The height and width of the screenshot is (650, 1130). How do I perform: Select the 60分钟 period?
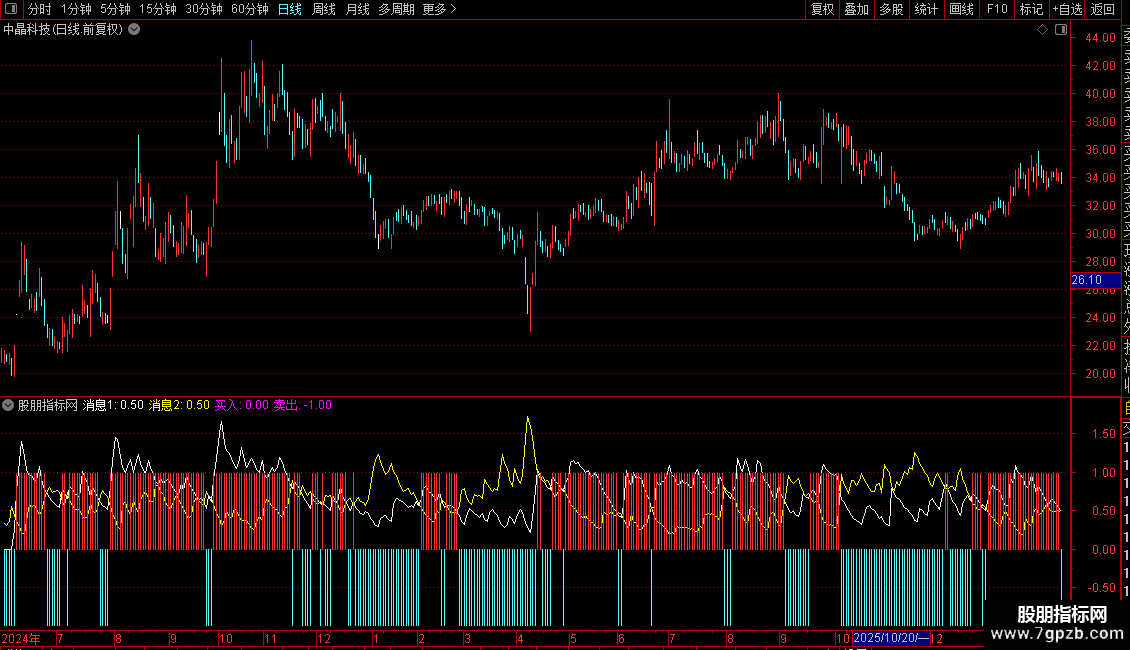point(249,9)
